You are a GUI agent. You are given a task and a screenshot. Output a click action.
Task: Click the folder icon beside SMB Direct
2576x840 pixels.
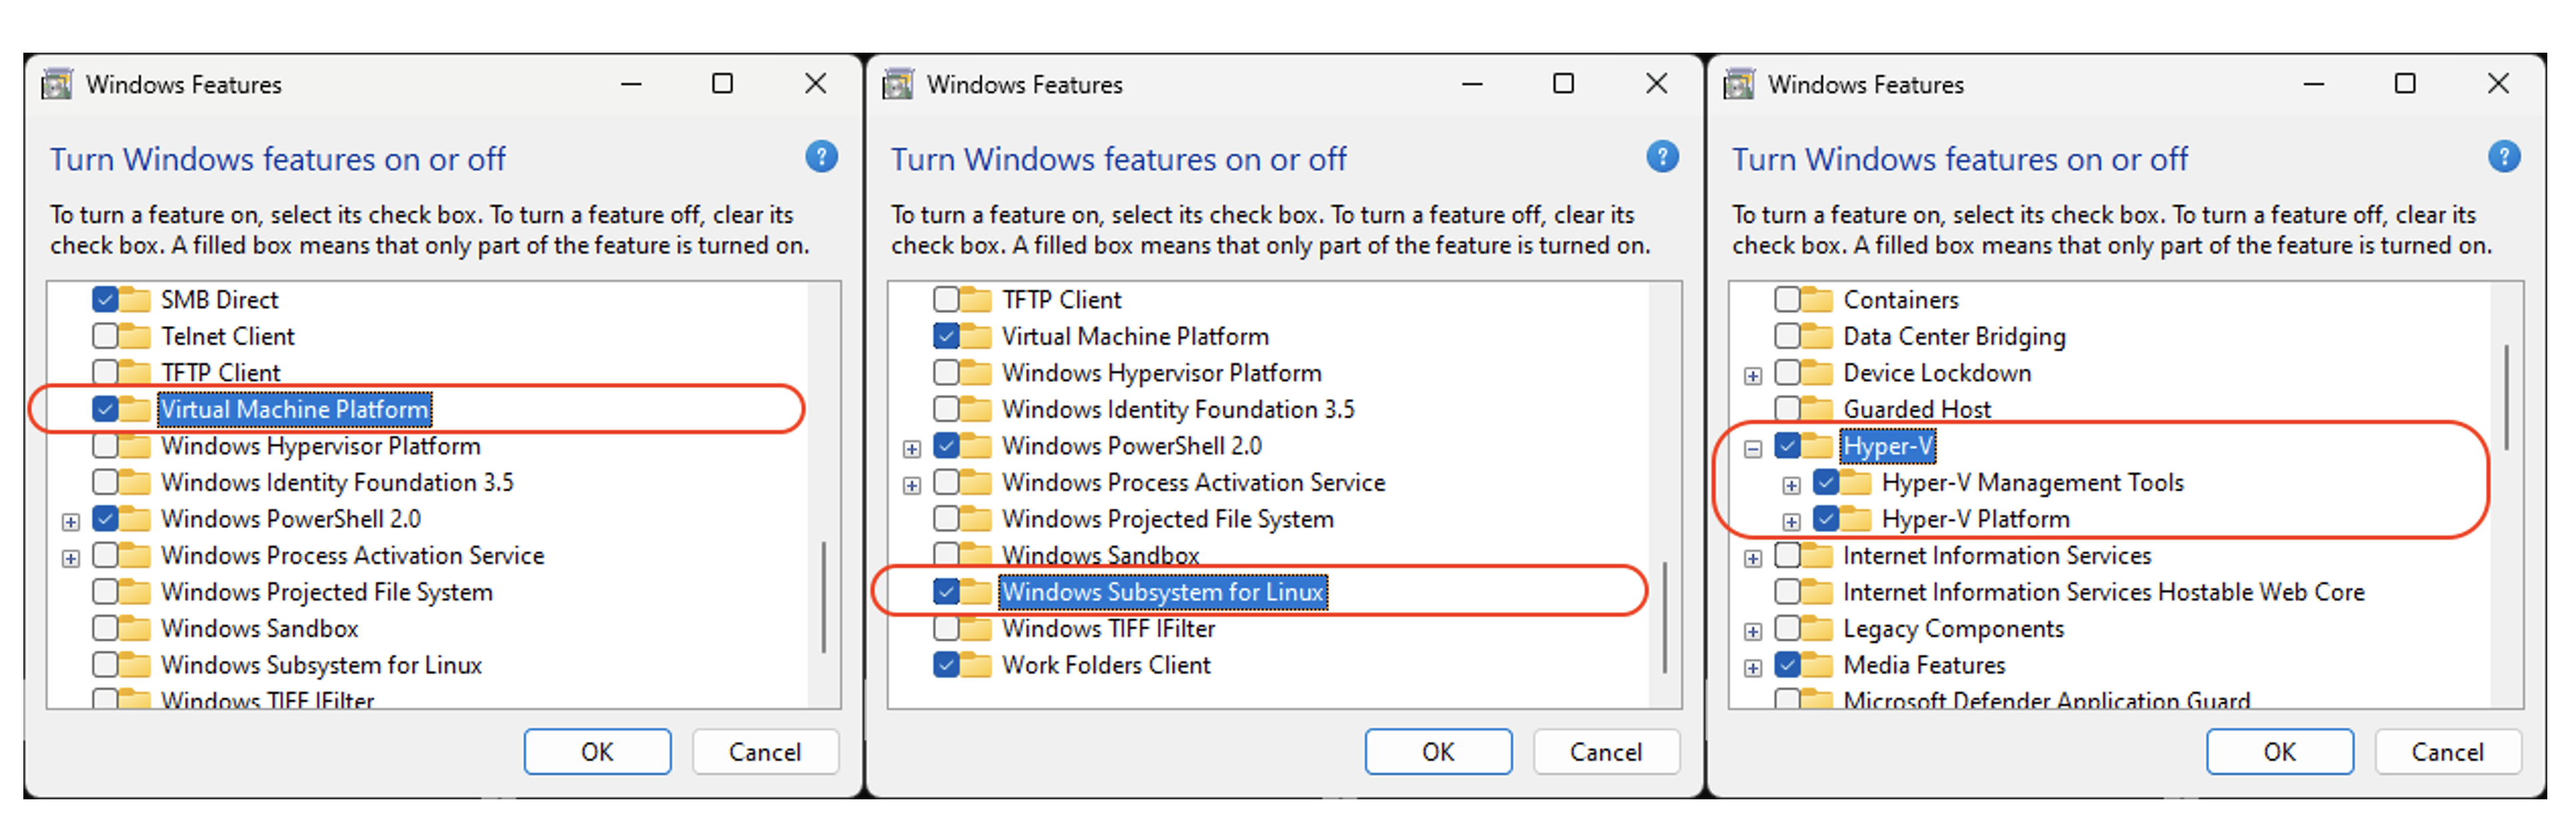pyautogui.click(x=134, y=299)
